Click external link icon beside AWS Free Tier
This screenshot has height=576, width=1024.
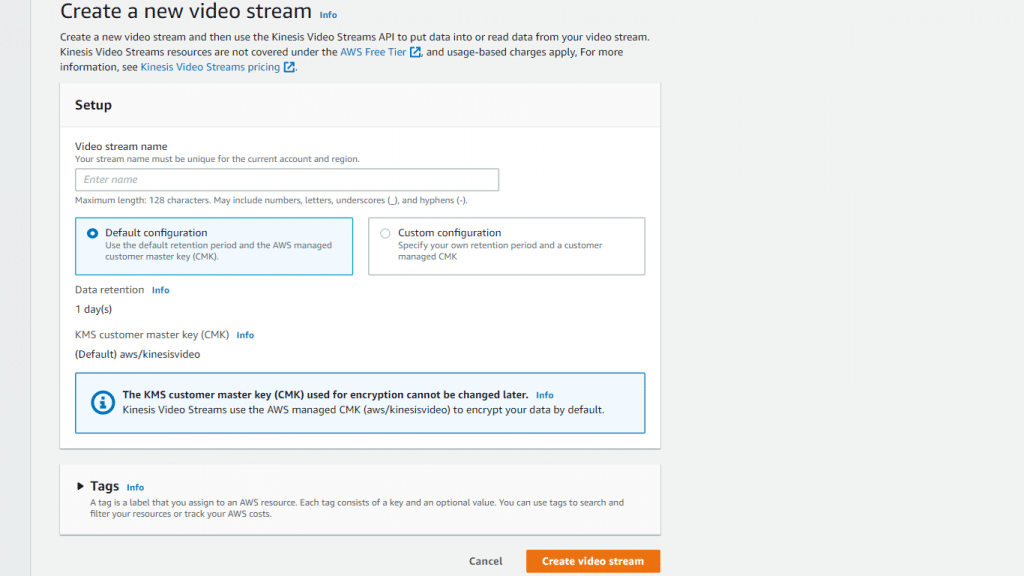tap(415, 52)
